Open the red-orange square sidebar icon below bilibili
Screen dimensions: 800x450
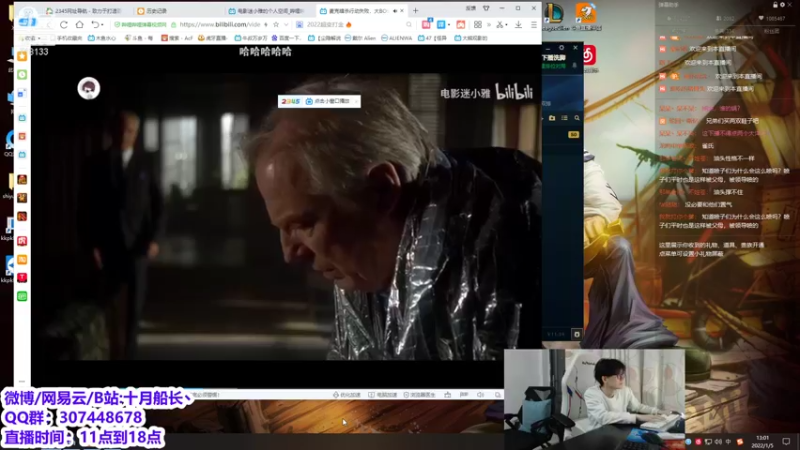tap(22, 136)
